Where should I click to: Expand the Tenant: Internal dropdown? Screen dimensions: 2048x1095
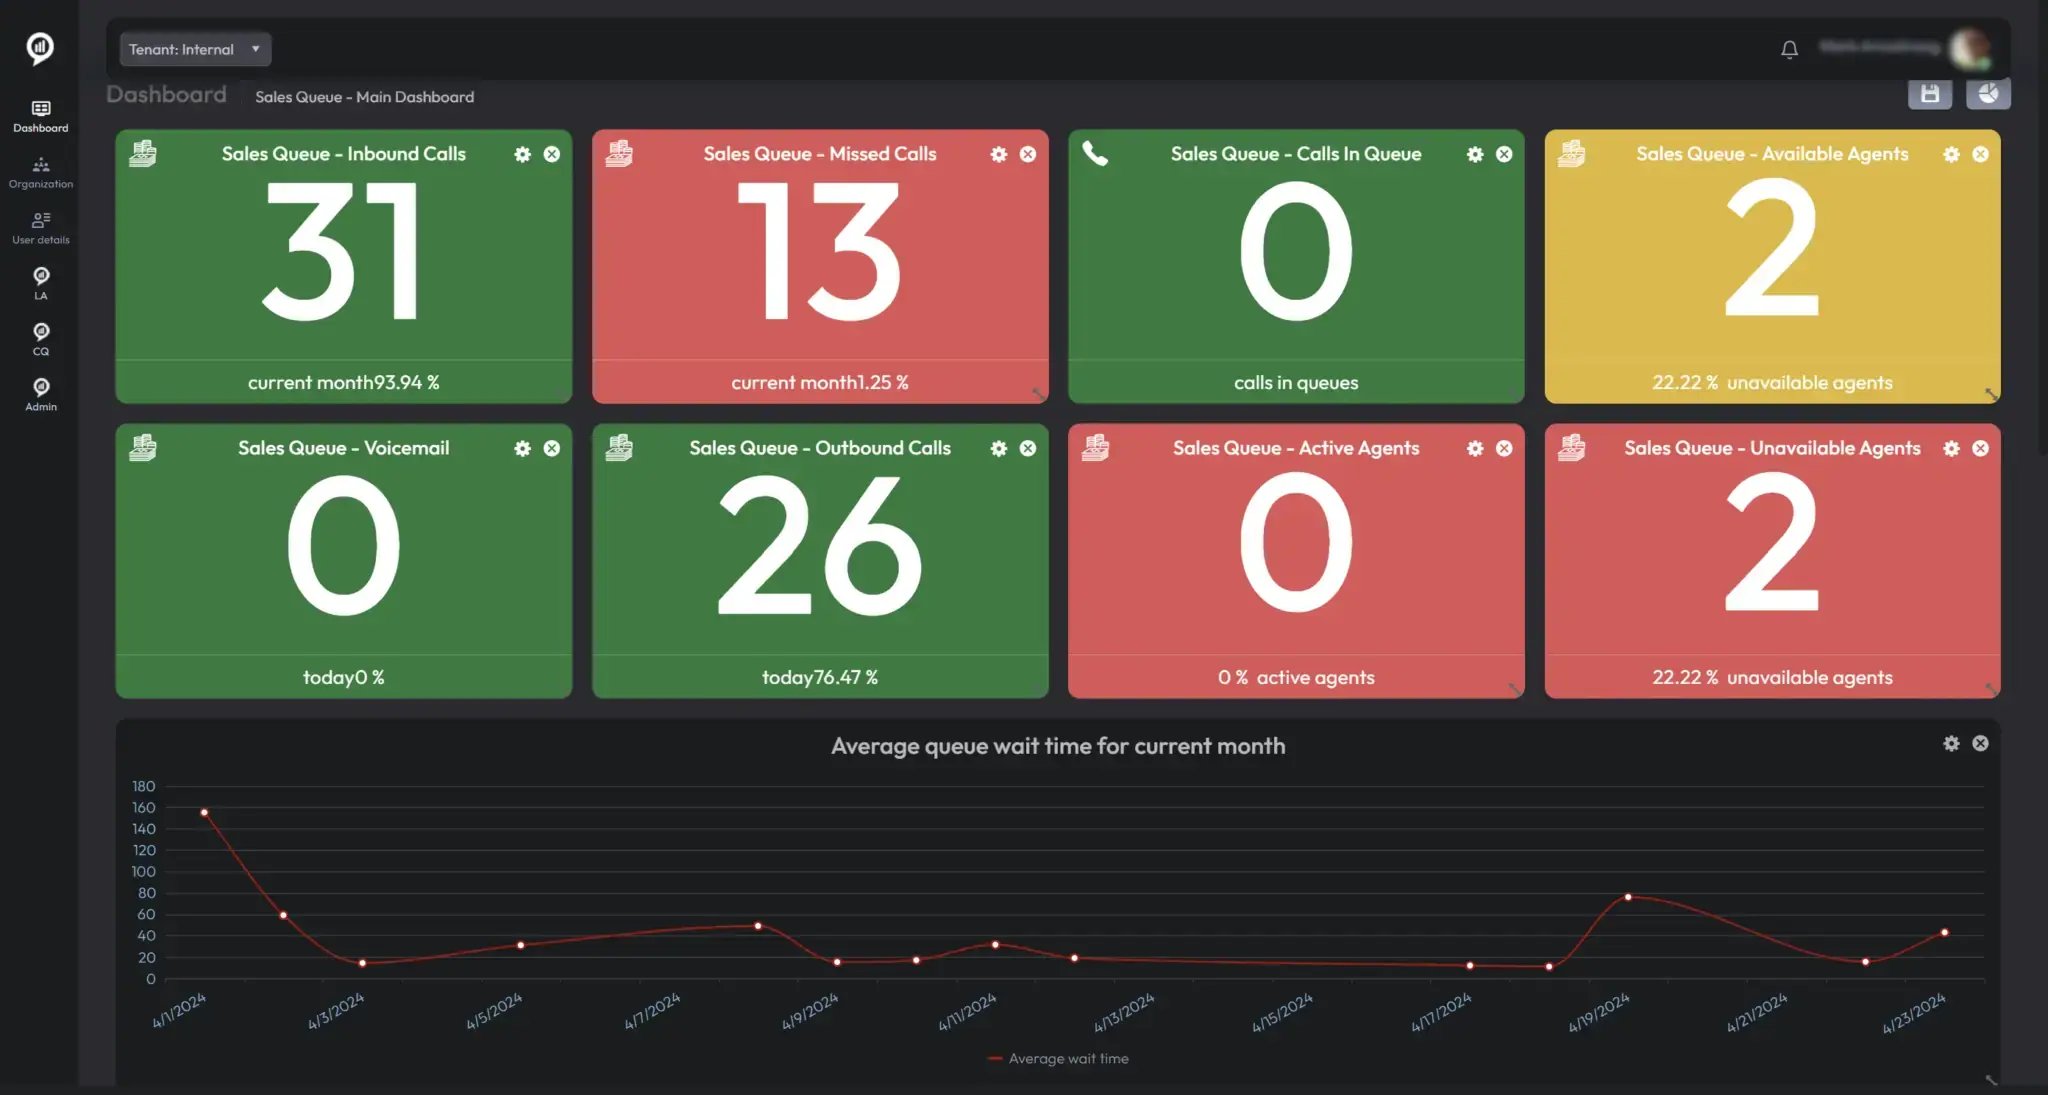click(195, 49)
